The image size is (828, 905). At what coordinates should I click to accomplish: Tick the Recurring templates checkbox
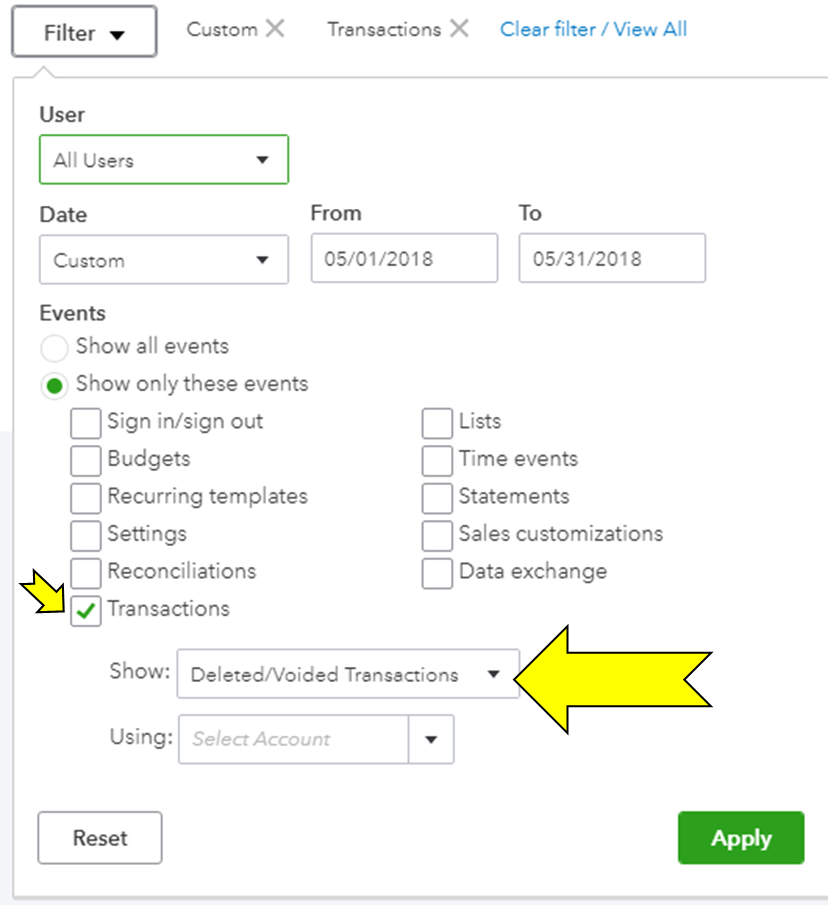(x=86, y=498)
